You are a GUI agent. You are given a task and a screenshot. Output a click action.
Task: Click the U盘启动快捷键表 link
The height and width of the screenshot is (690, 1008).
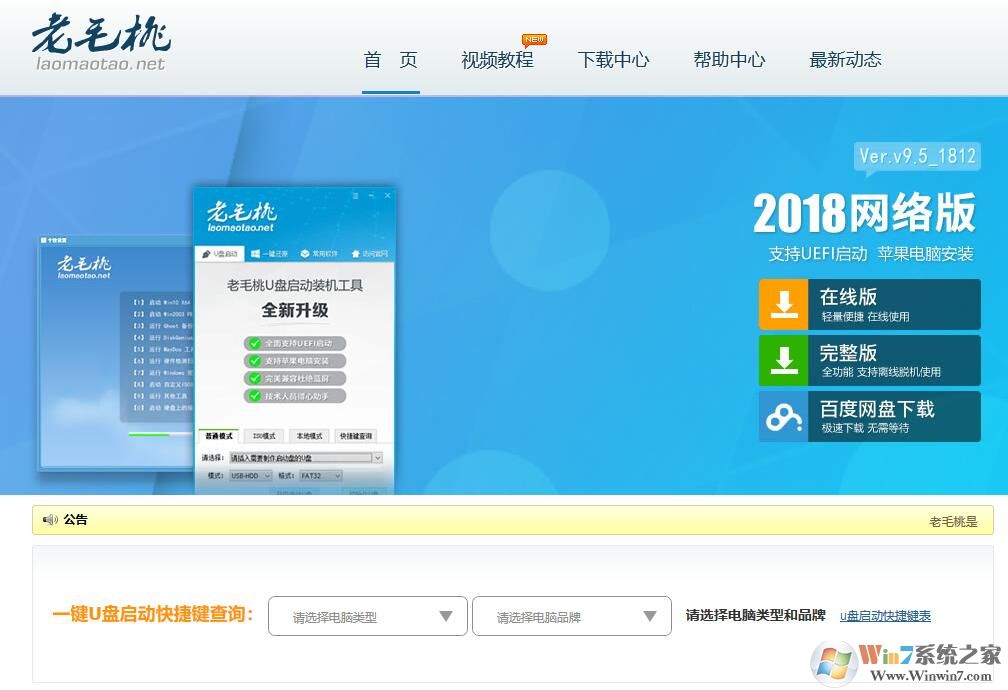[x=884, y=616]
